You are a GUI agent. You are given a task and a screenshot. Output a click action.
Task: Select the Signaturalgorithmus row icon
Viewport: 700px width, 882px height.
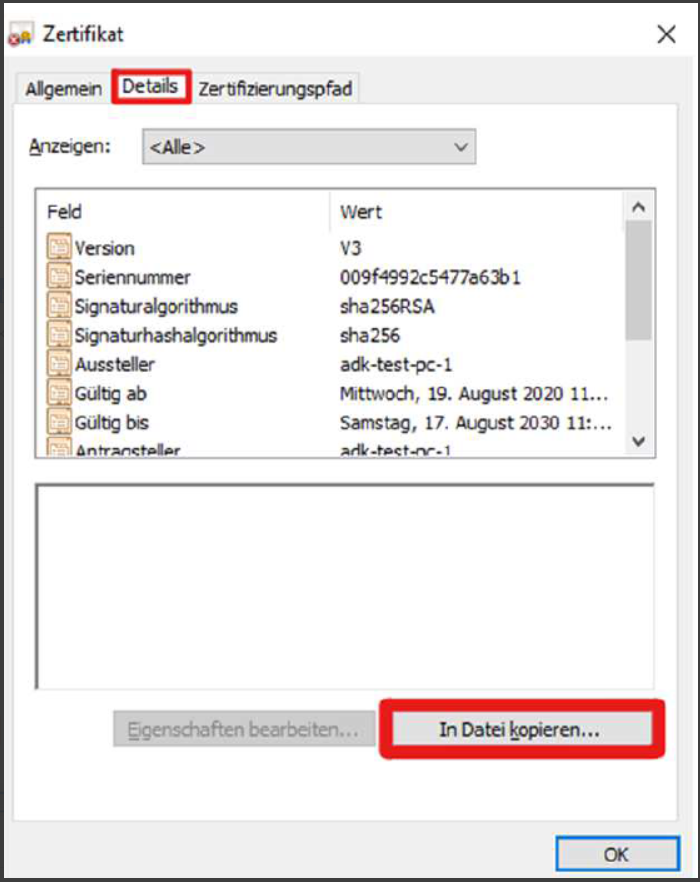click(x=60, y=306)
